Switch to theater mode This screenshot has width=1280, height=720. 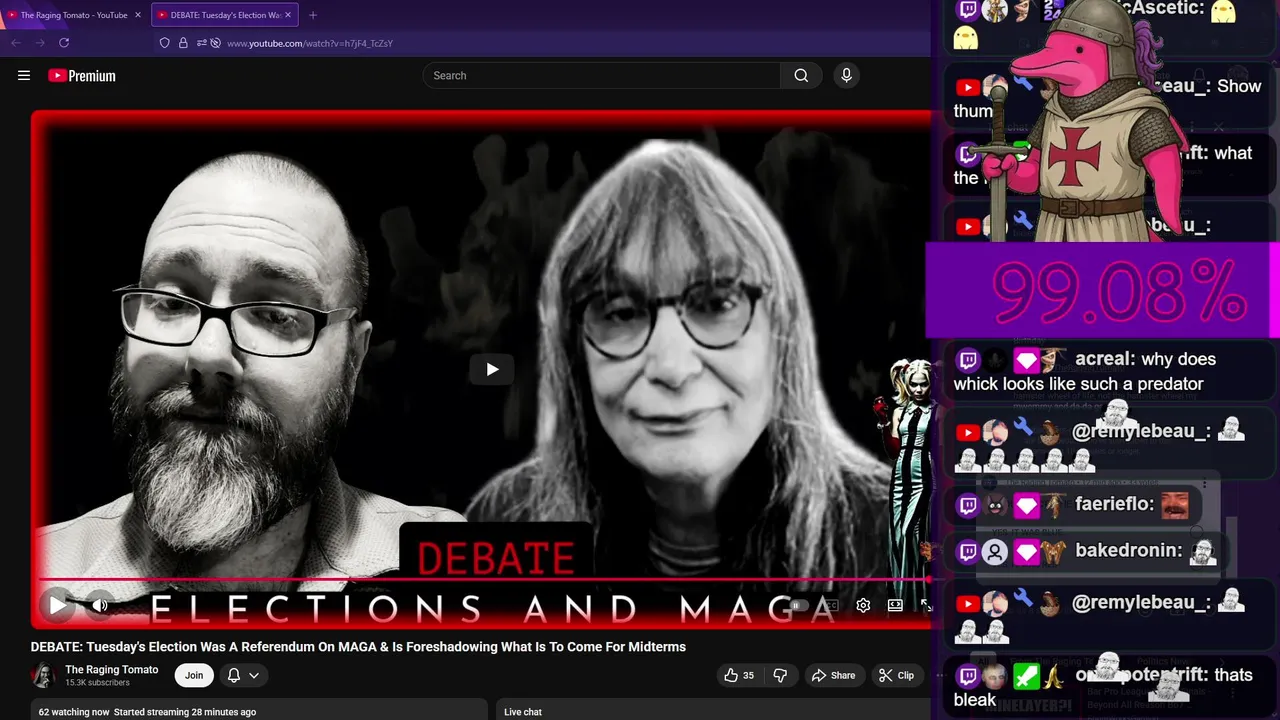point(895,605)
